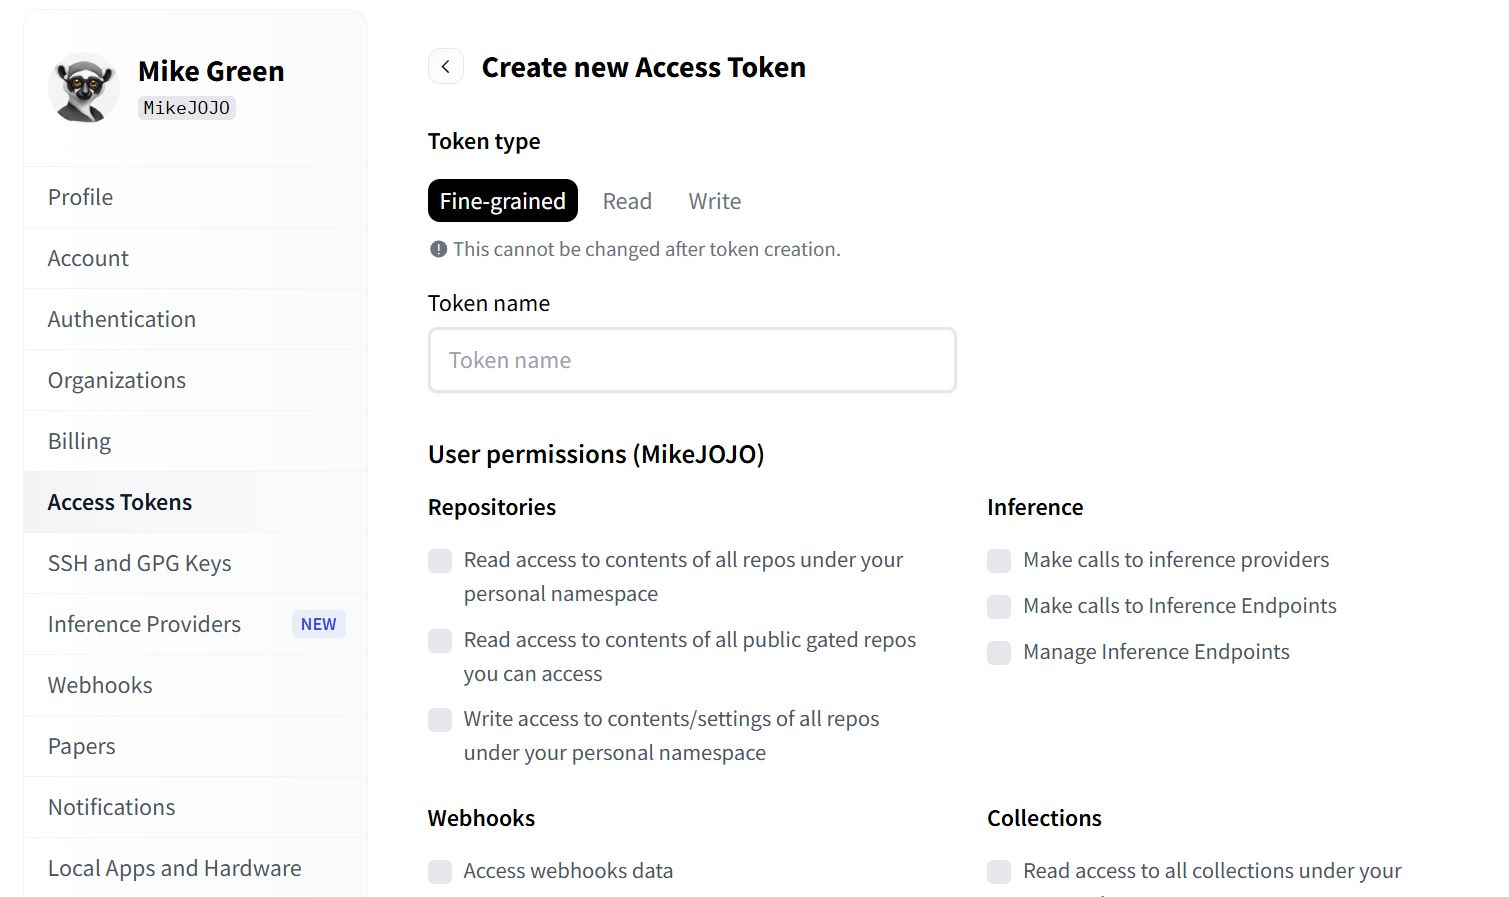Enable read access to personal namespace repos

440,561
